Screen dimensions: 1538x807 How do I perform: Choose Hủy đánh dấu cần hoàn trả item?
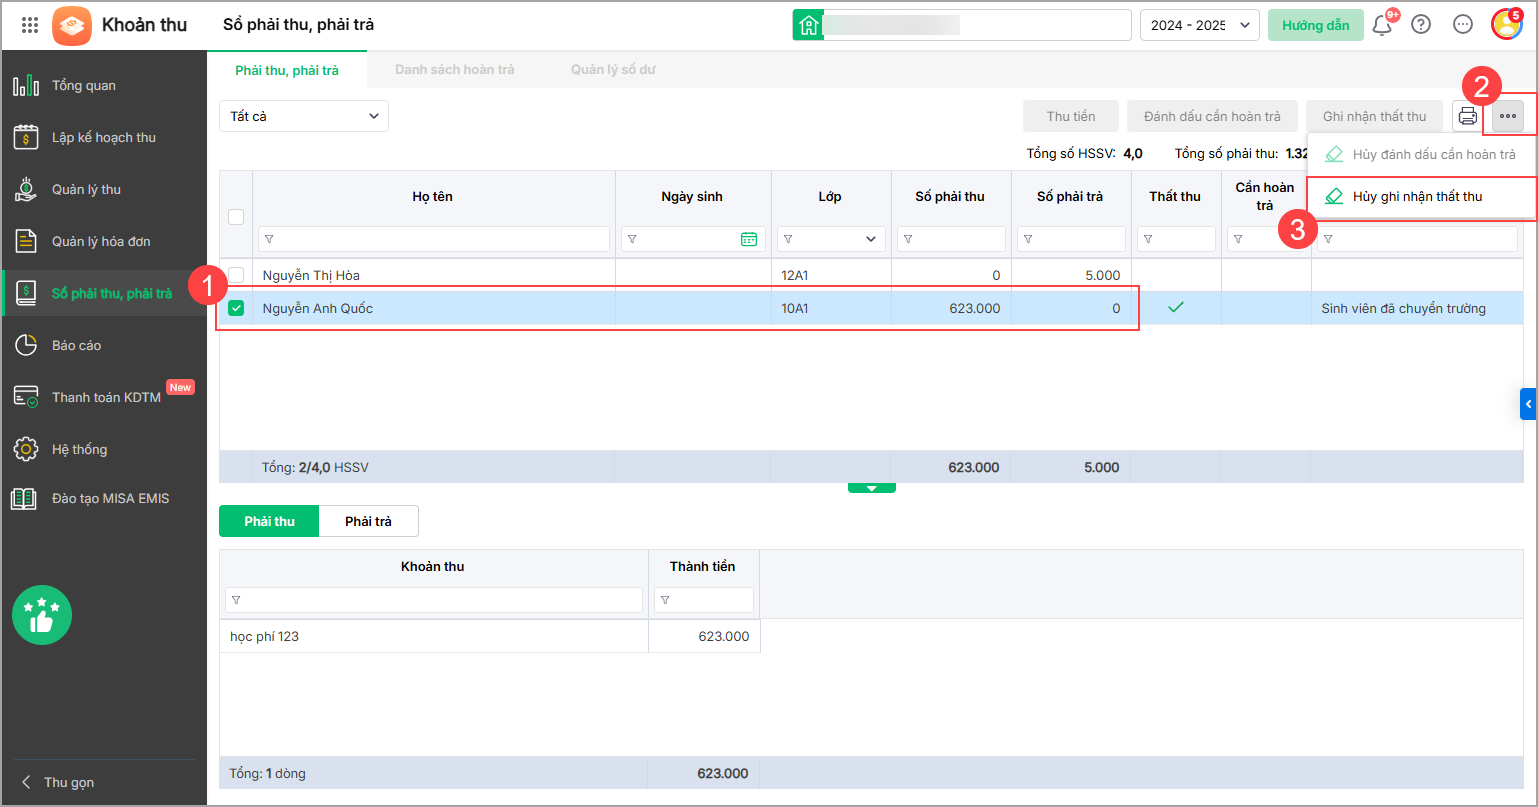[1422, 154]
